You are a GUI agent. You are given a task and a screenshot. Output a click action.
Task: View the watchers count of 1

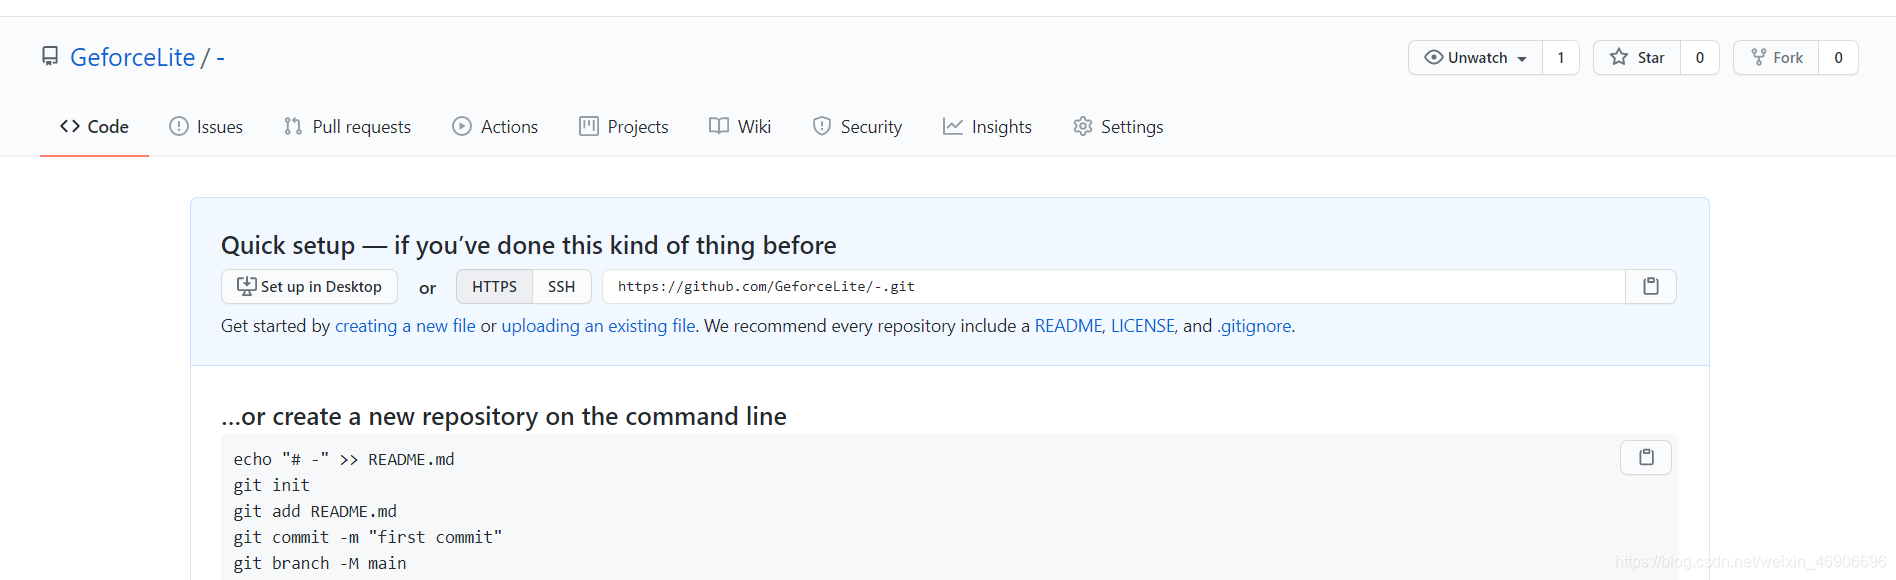(x=1561, y=57)
